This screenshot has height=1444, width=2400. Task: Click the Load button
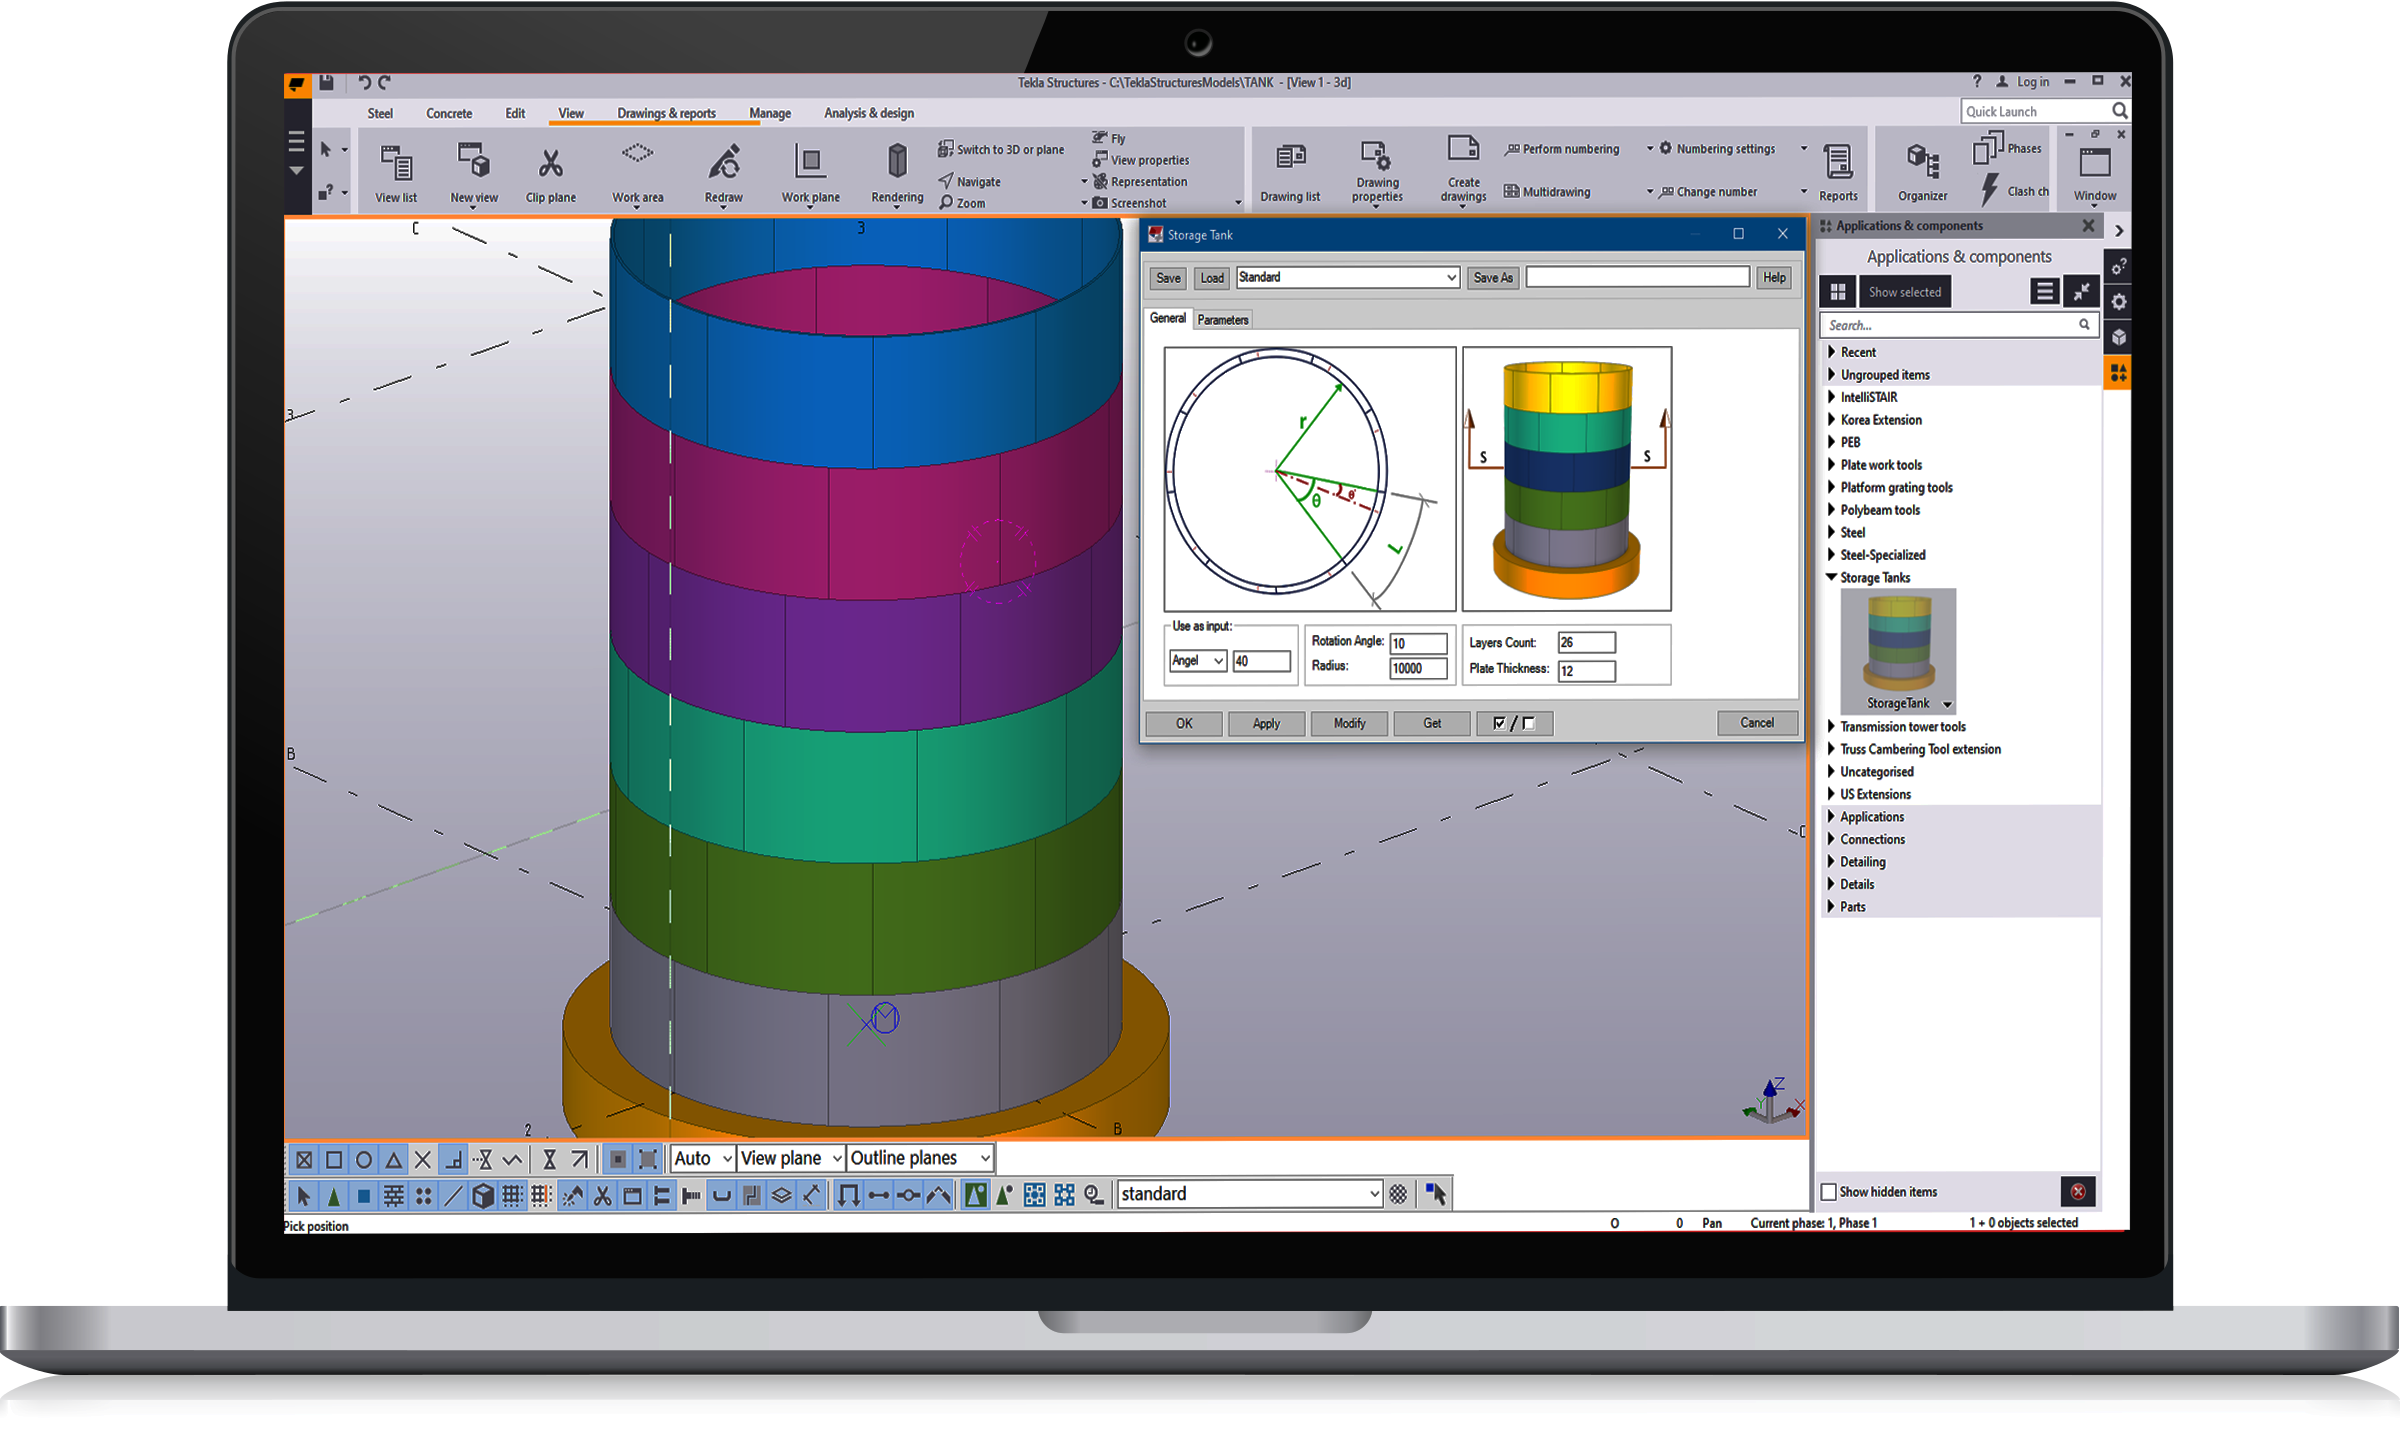(x=1212, y=278)
